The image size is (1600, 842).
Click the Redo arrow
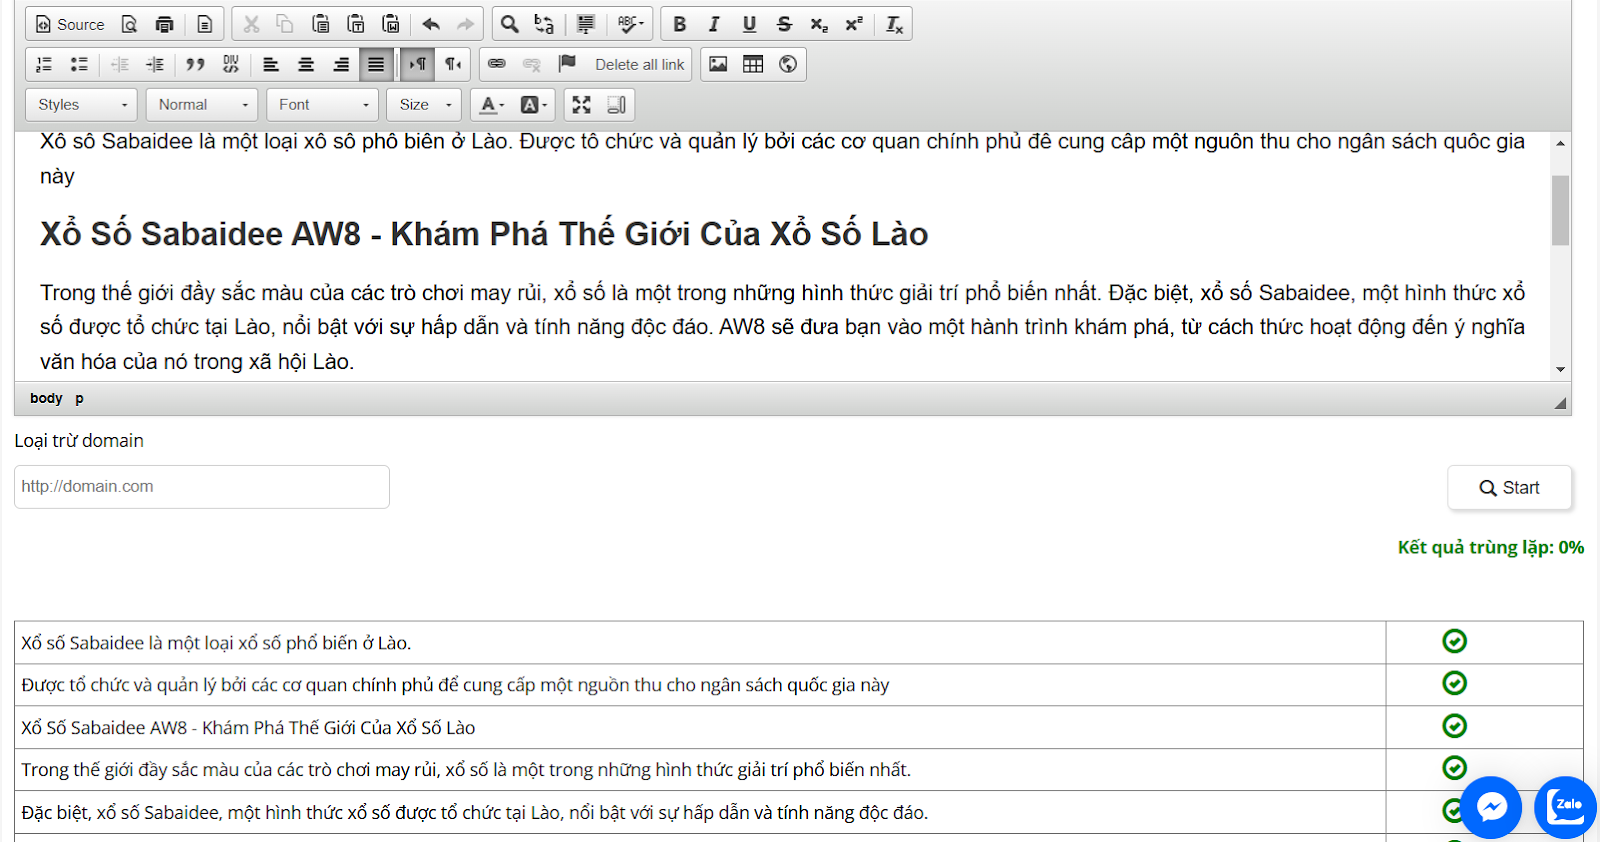point(466,24)
